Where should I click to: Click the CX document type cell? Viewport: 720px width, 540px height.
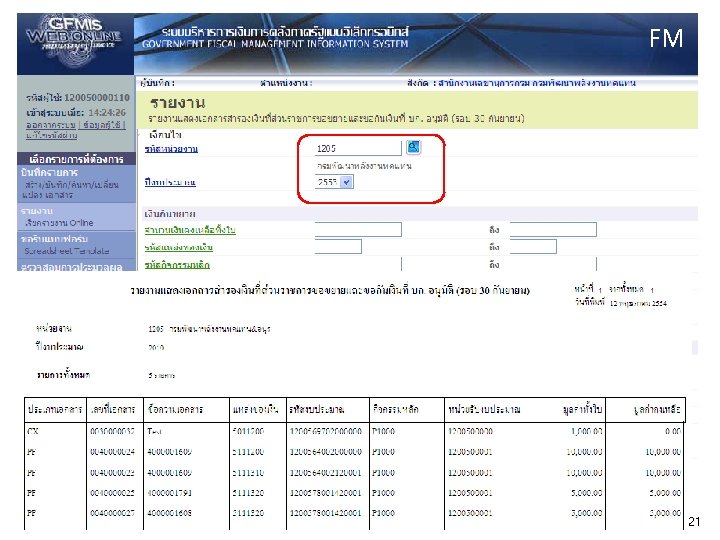pos(33,431)
